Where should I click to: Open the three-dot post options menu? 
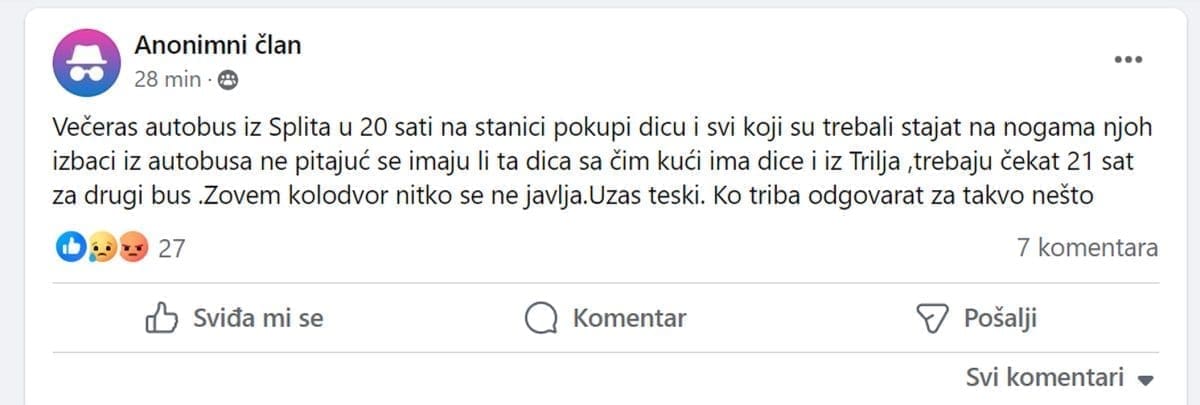[1128, 59]
